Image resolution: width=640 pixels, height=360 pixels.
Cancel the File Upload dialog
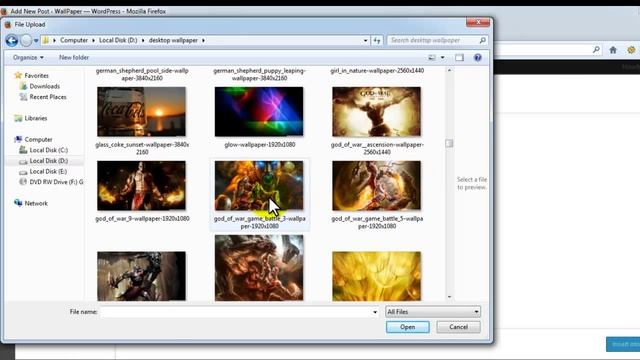[x=458, y=327]
